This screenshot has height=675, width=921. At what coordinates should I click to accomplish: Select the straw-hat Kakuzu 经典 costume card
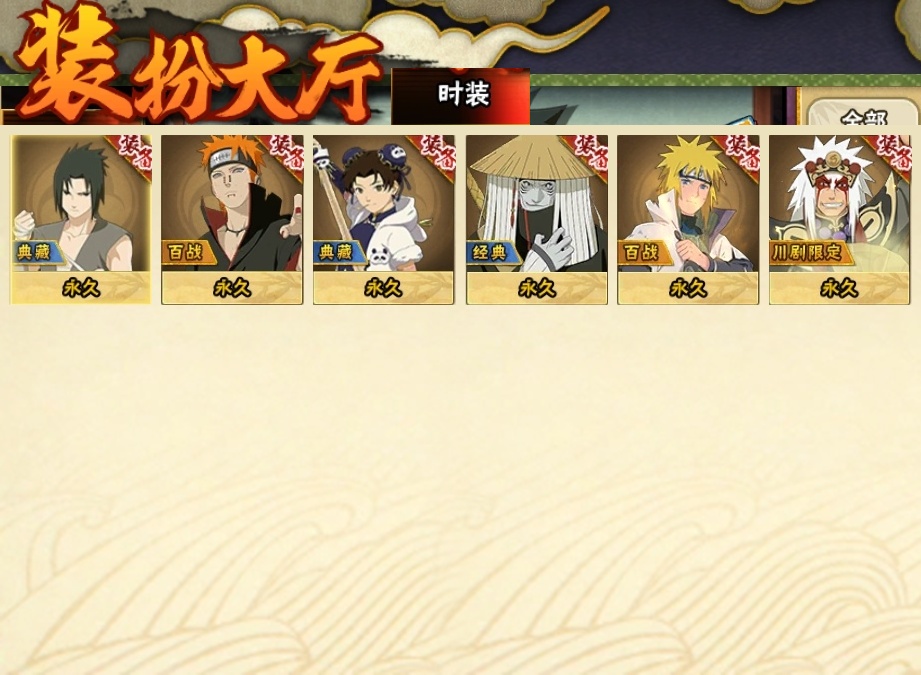(537, 220)
